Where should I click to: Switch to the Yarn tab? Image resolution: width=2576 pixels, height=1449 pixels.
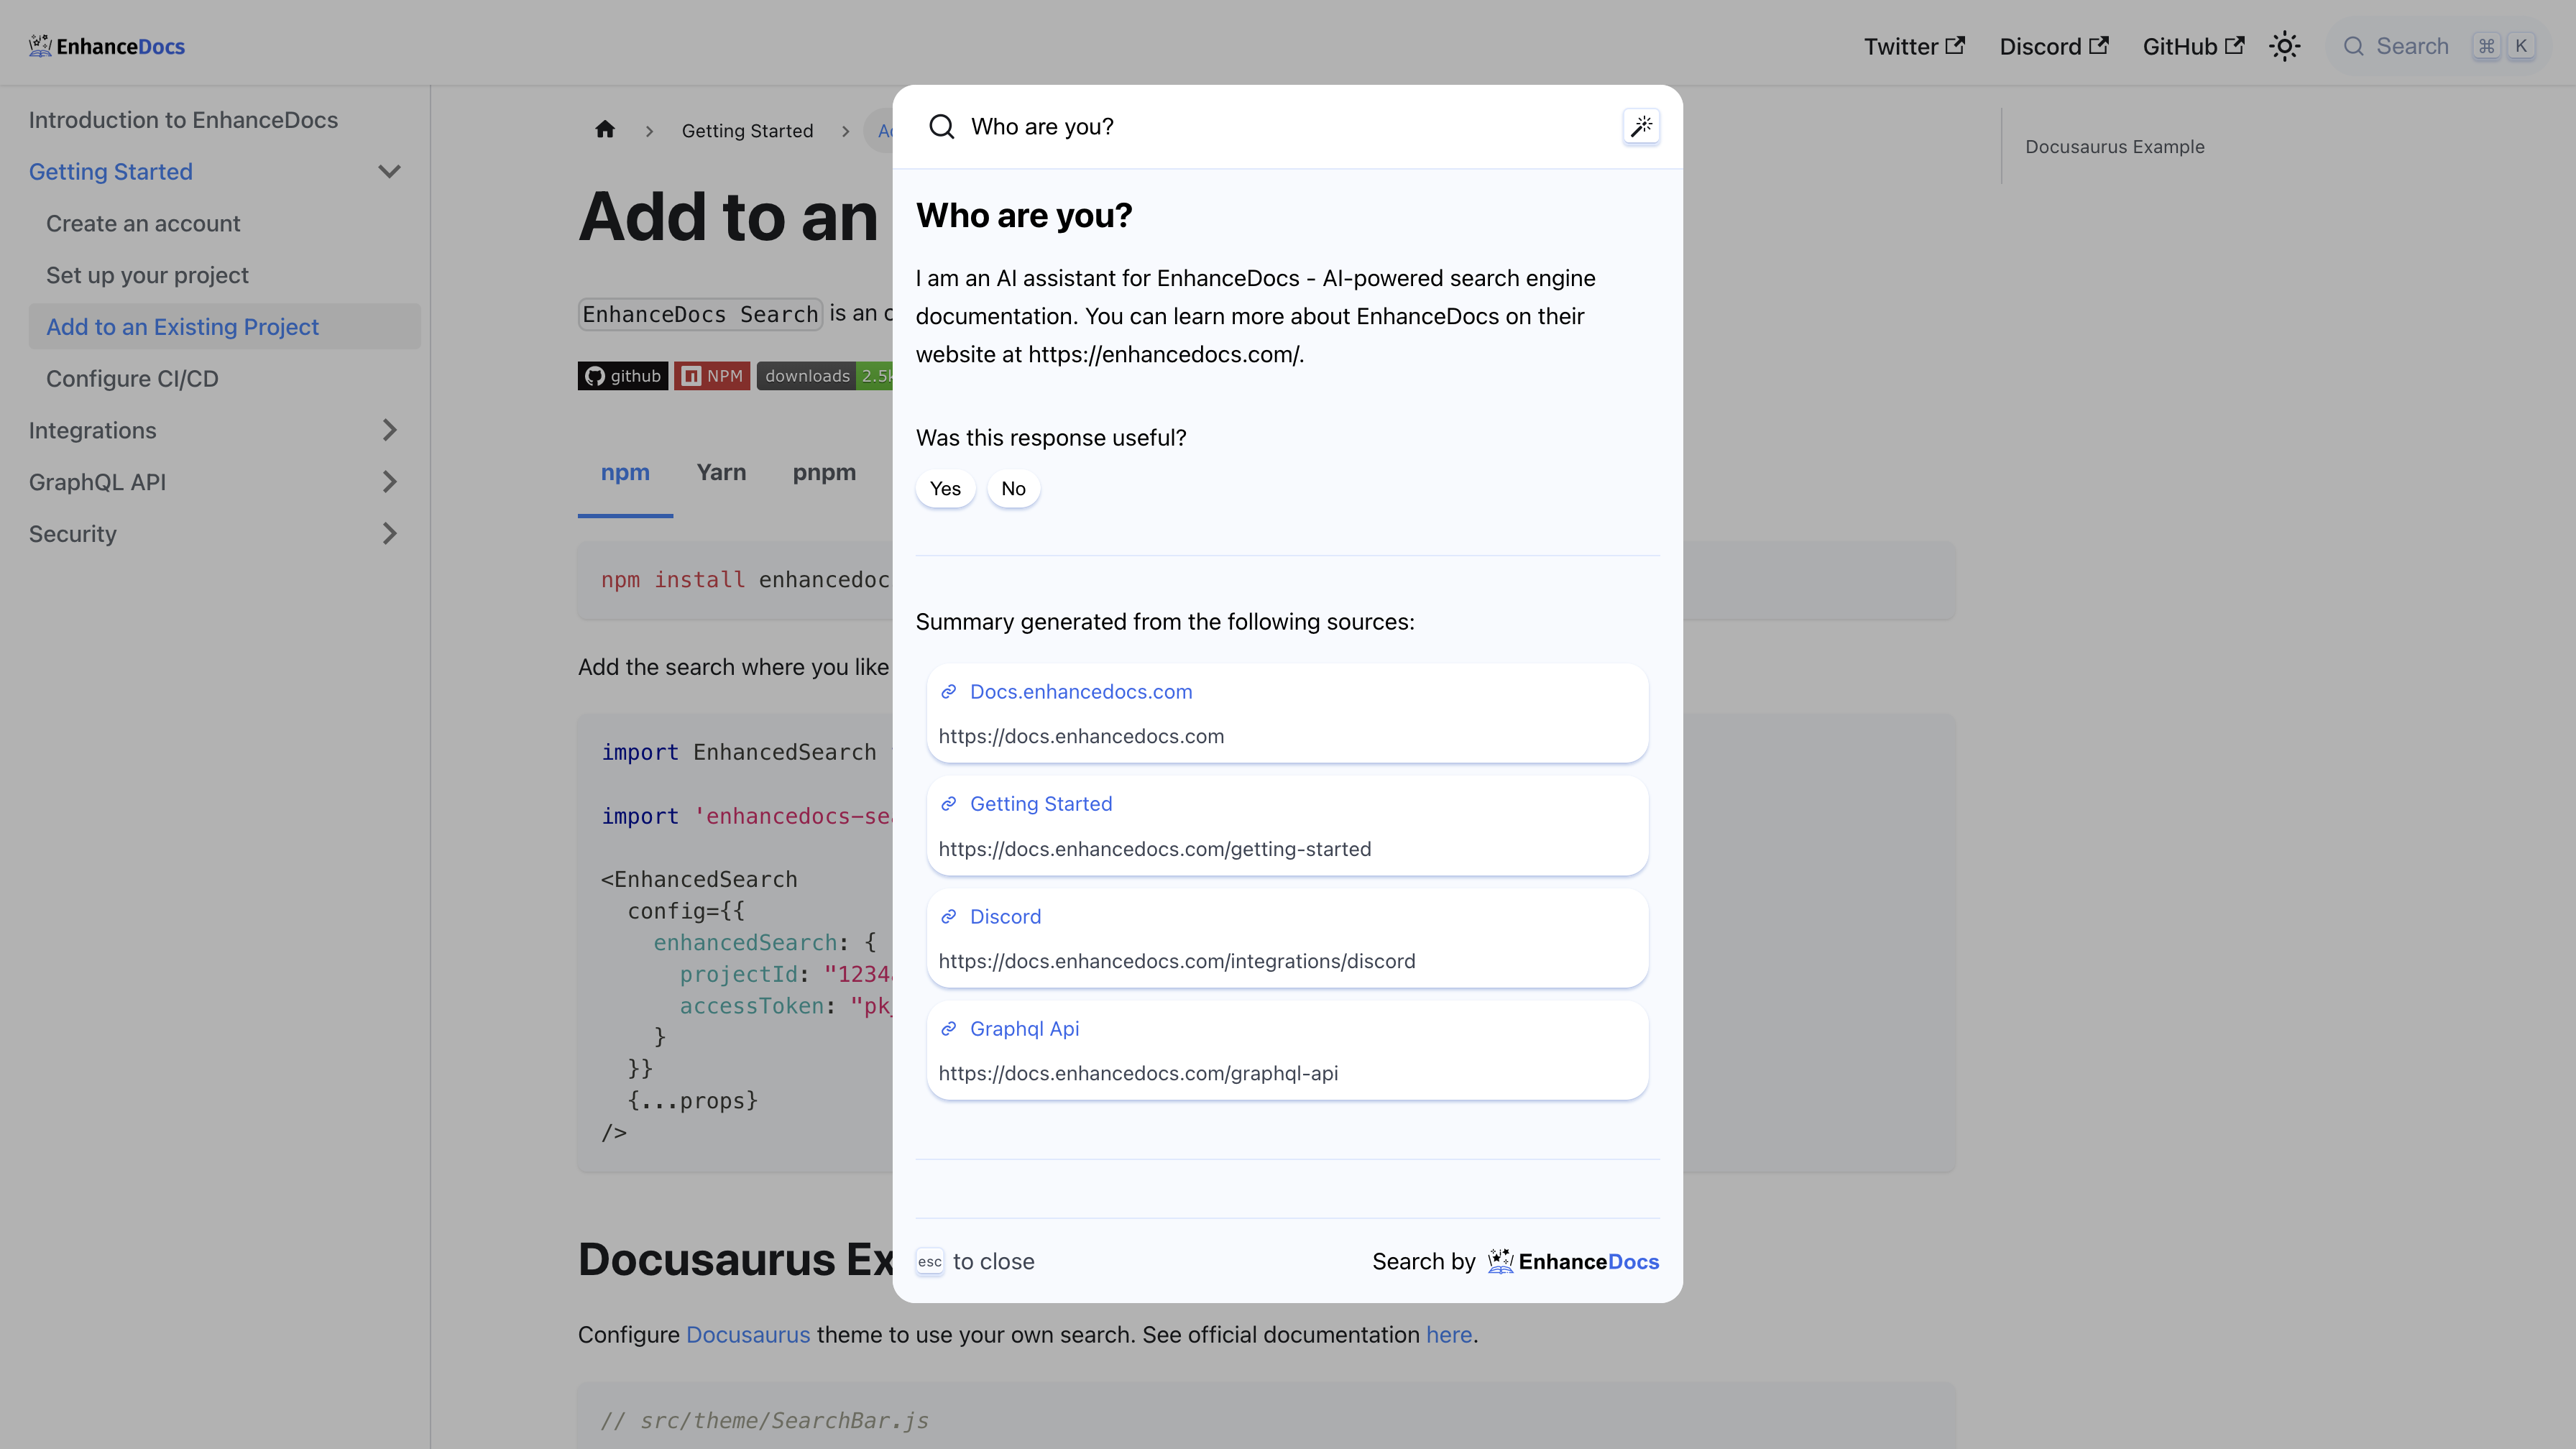pyautogui.click(x=721, y=473)
